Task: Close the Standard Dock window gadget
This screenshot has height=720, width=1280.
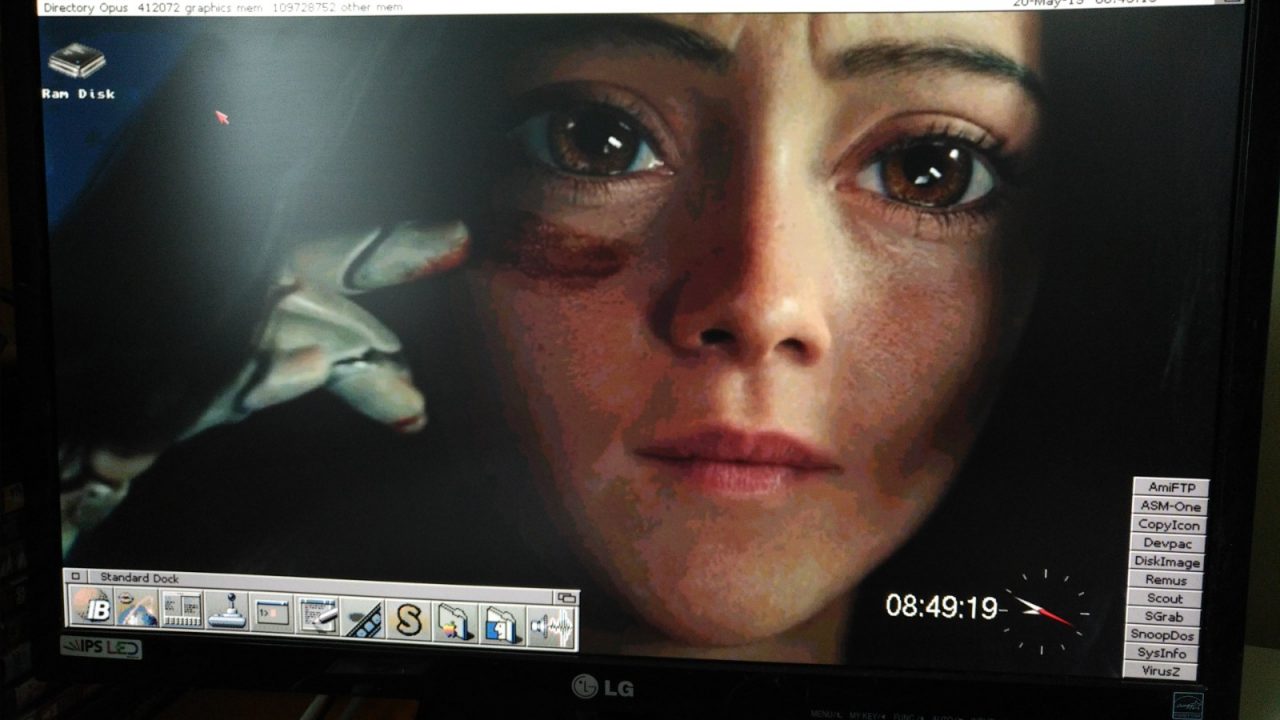Action: tap(75, 576)
